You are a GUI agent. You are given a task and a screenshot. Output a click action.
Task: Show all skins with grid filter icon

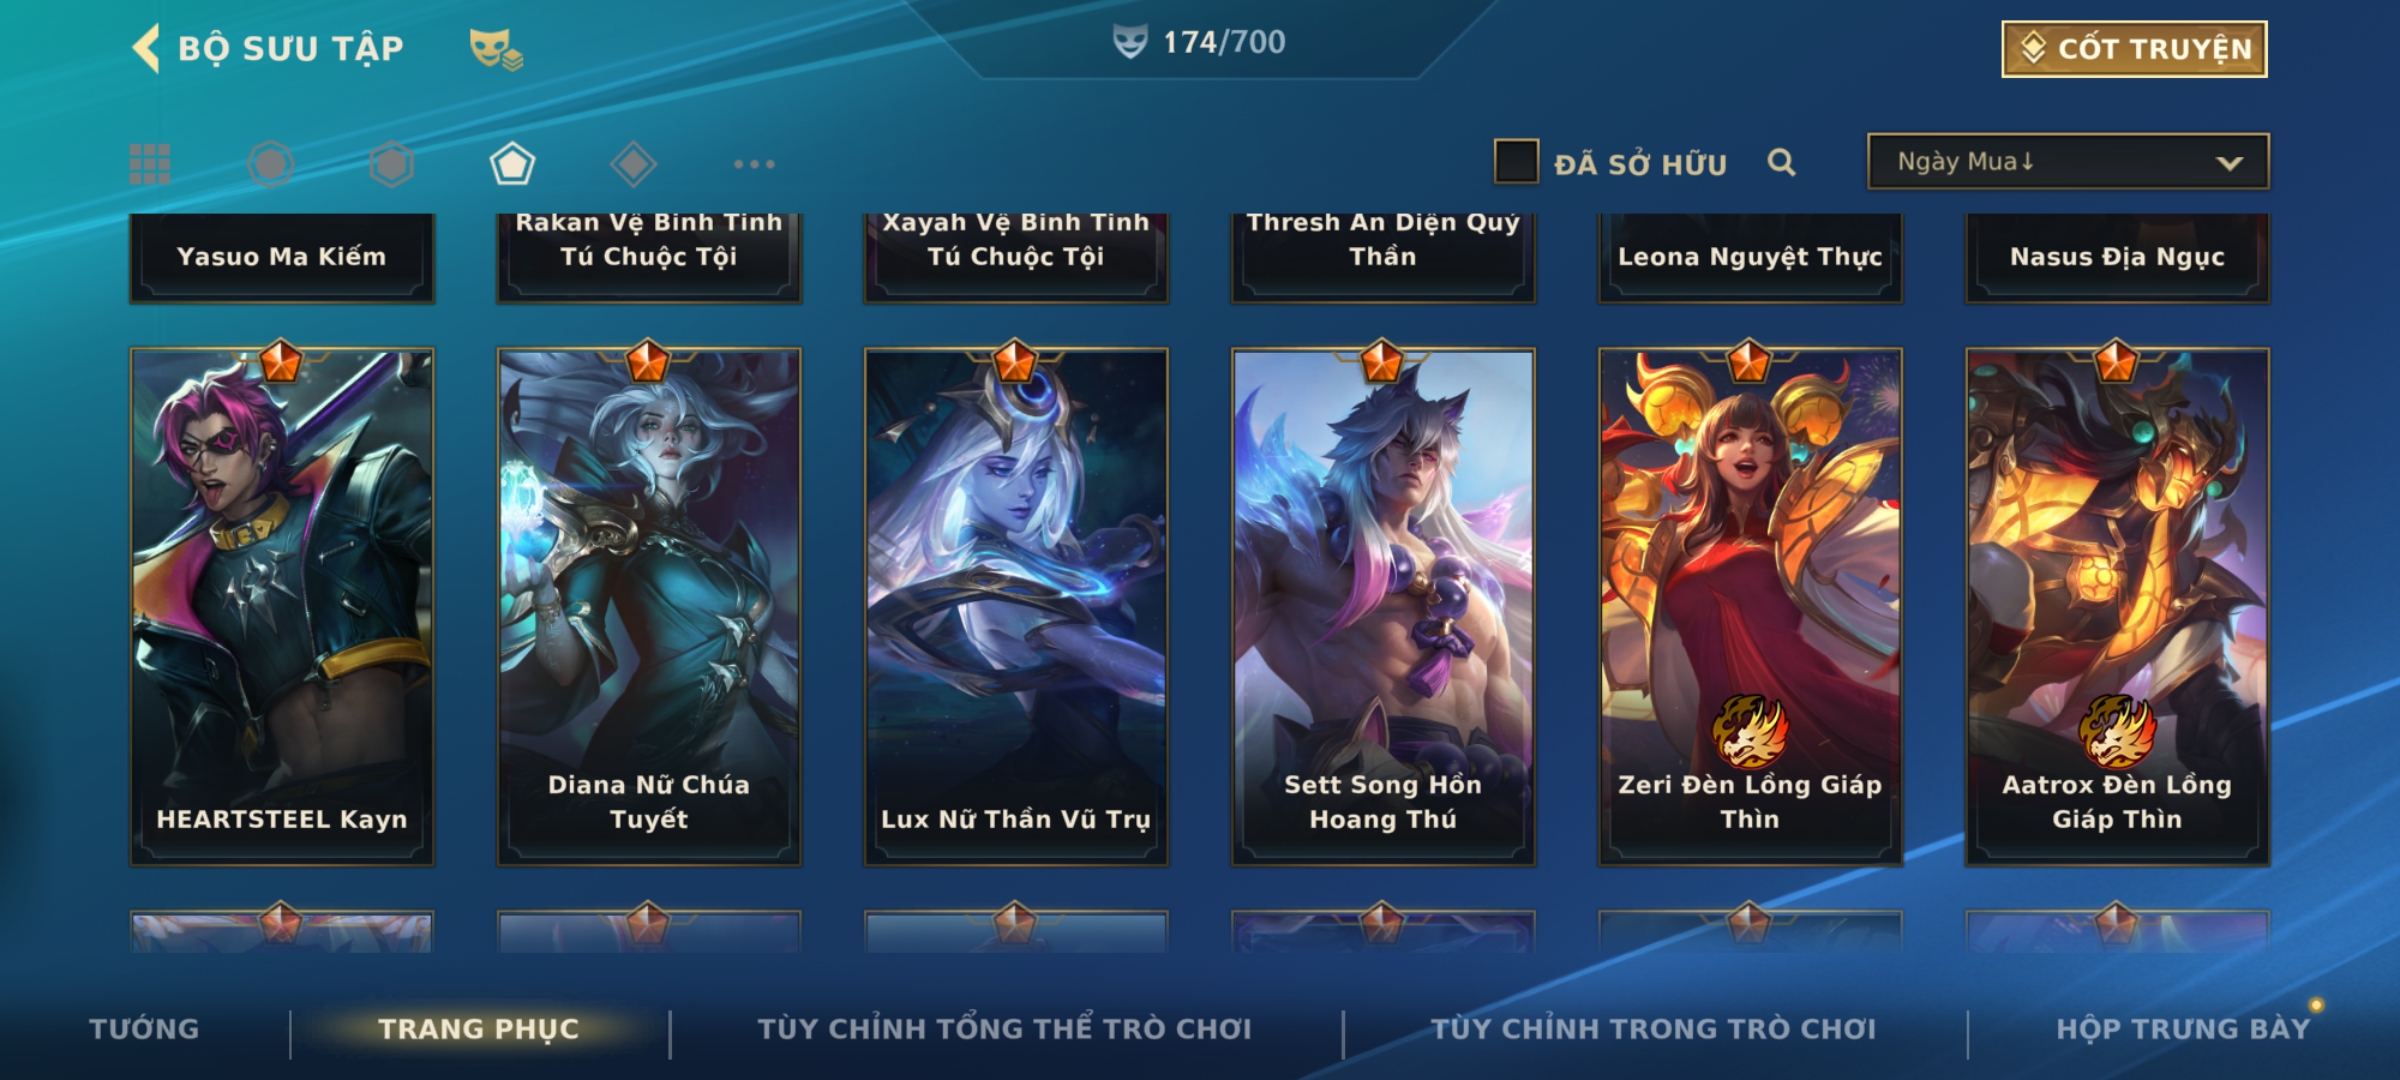point(150,164)
